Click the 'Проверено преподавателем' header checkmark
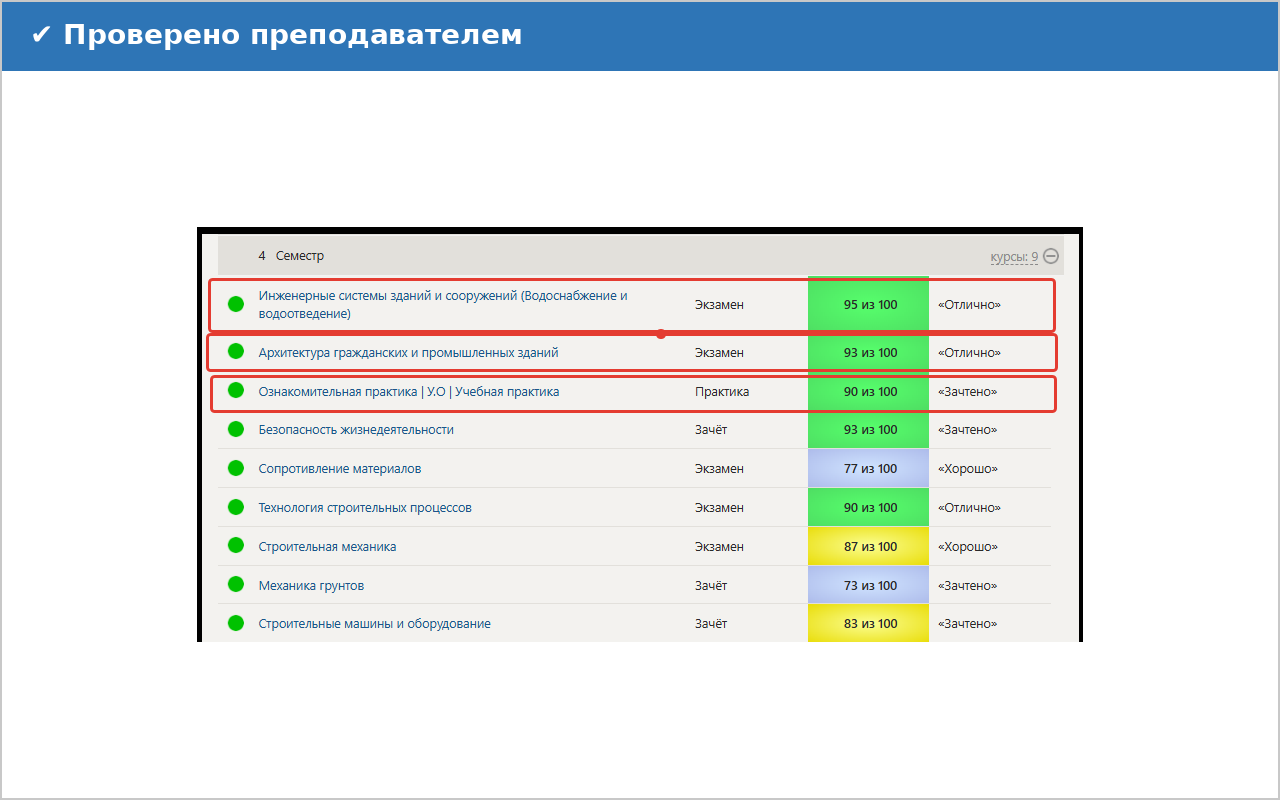 coord(41,35)
